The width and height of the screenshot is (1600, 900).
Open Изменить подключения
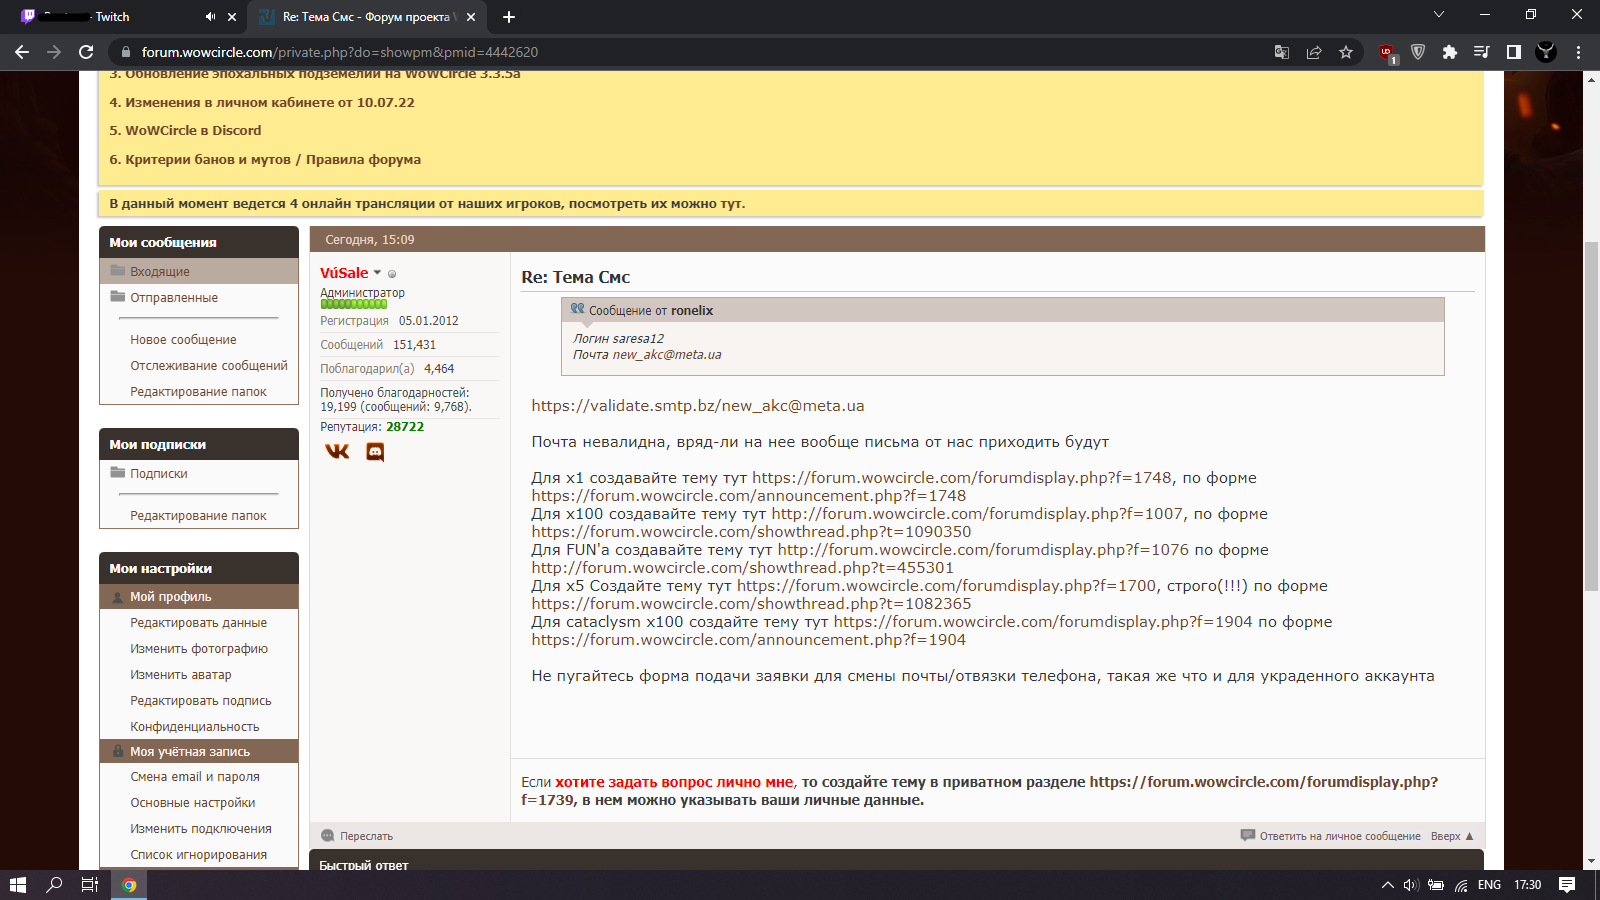click(x=201, y=829)
